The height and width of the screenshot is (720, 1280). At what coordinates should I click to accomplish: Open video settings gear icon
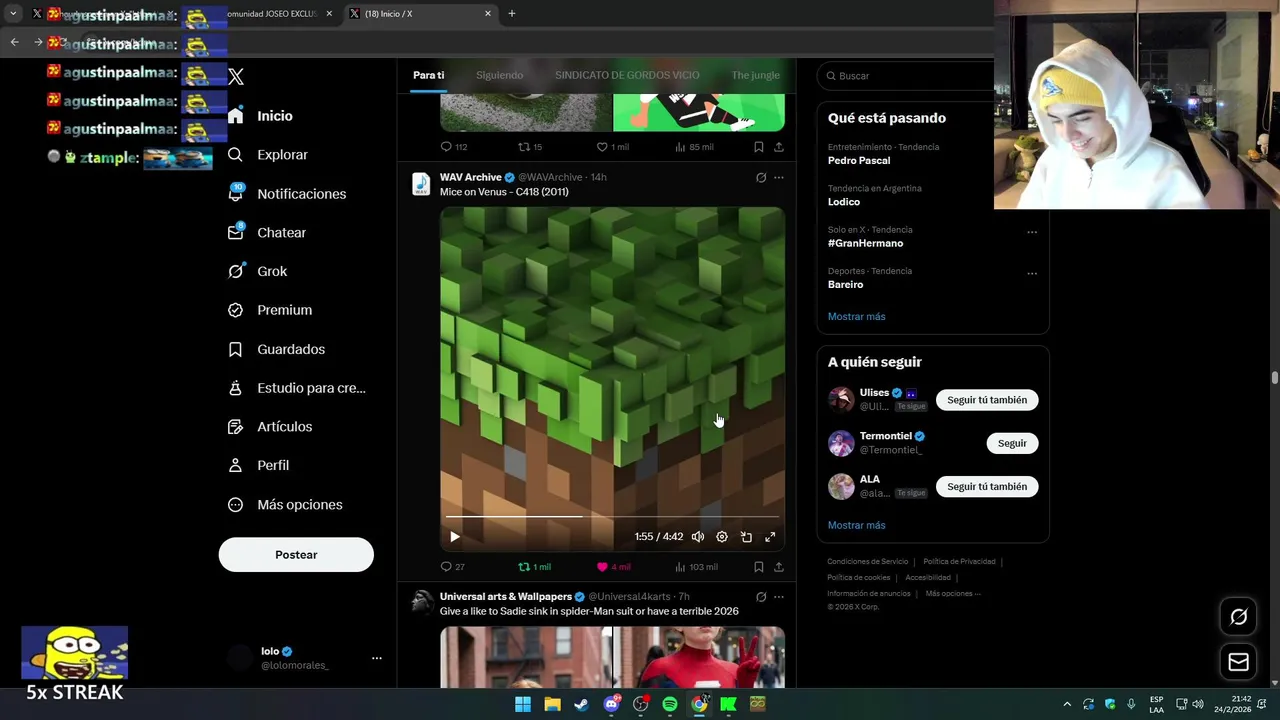point(722,537)
